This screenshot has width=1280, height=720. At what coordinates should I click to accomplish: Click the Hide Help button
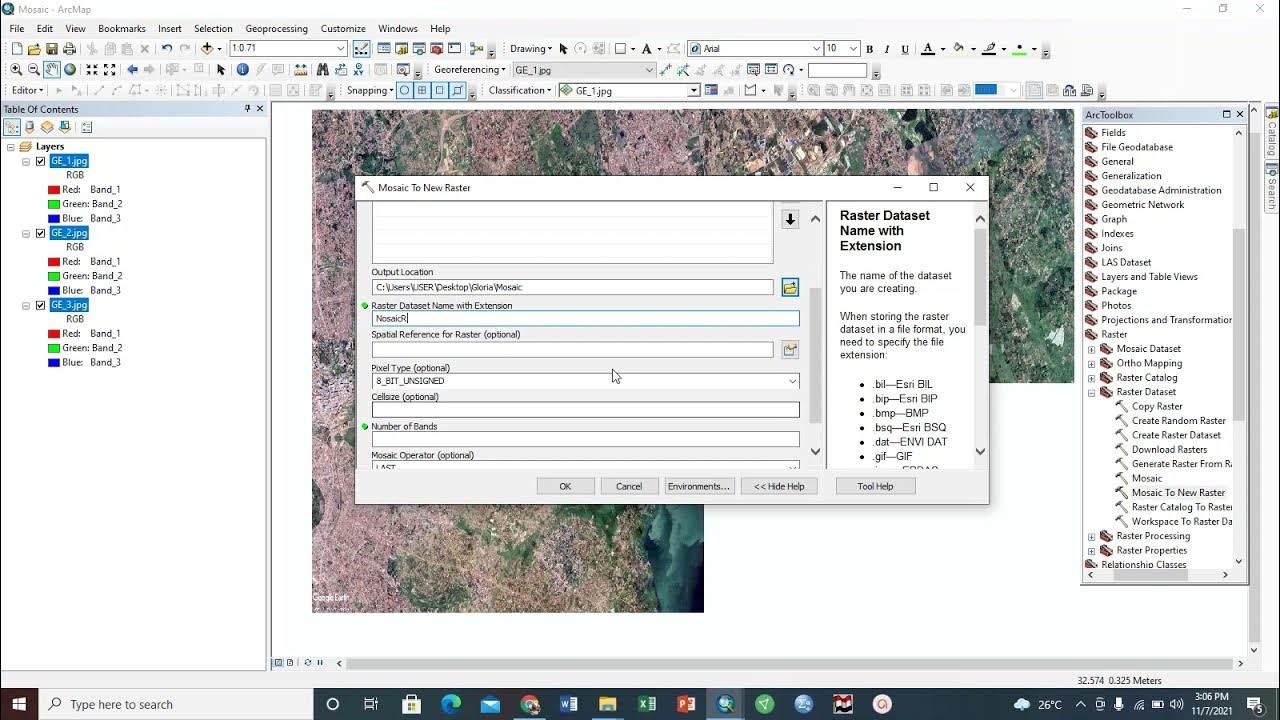[x=779, y=486]
